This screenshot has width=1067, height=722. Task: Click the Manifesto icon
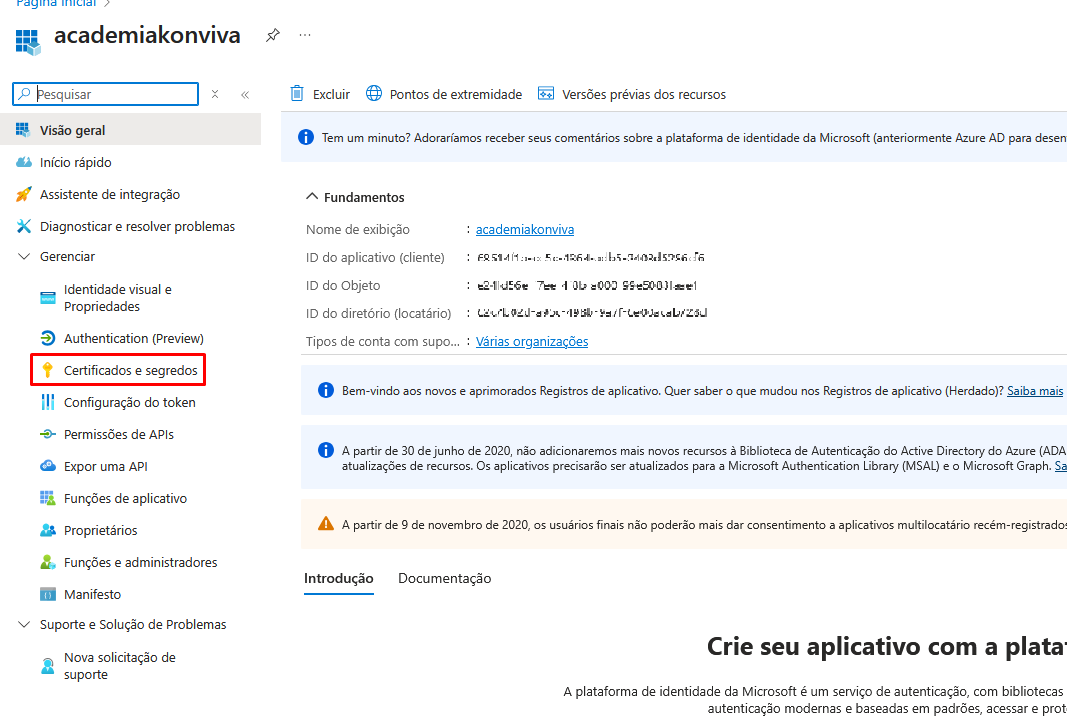48,594
